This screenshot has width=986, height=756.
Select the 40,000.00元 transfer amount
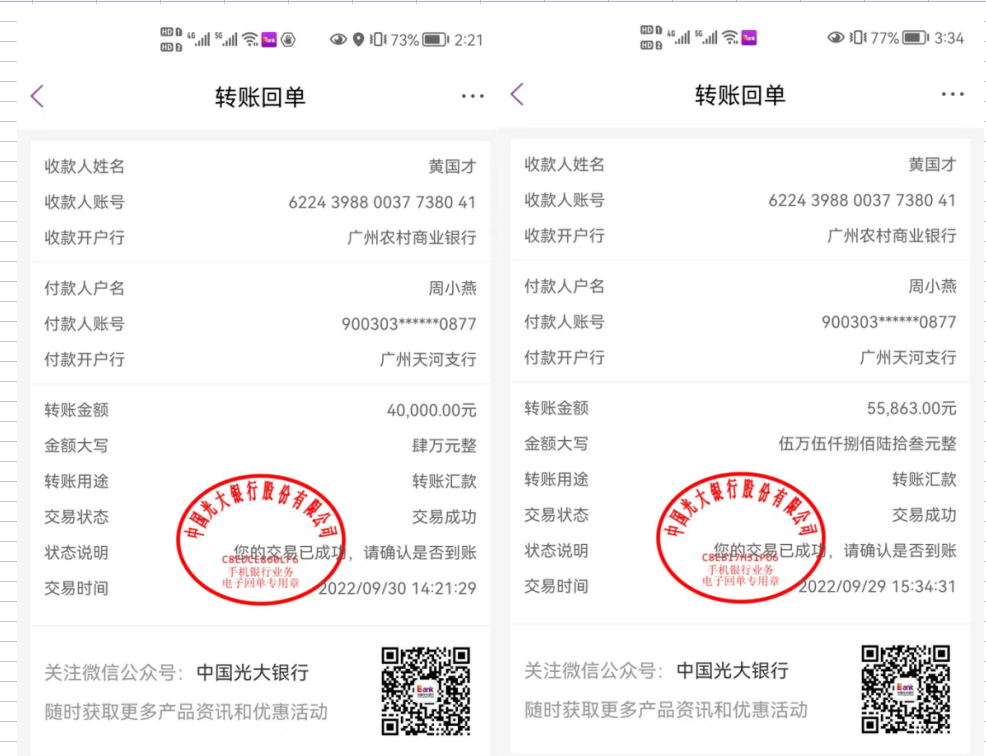coord(431,410)
